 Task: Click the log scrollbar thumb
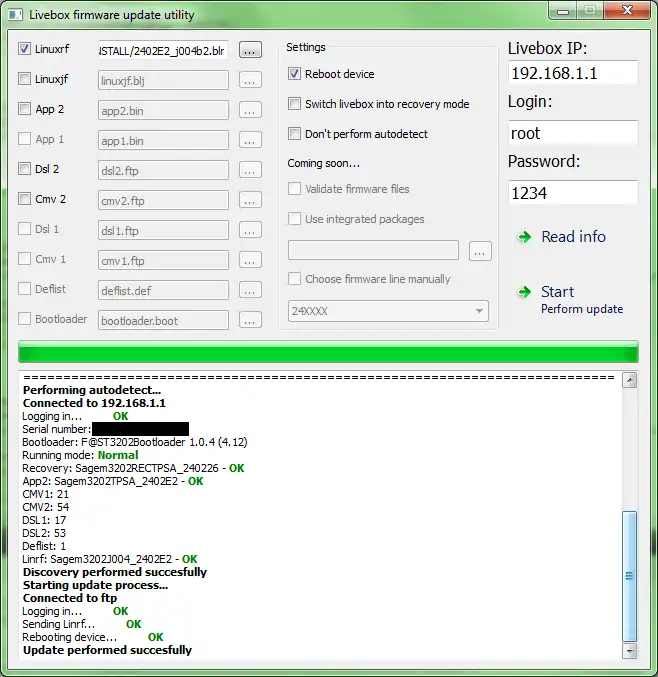click(x=630, y=576)
